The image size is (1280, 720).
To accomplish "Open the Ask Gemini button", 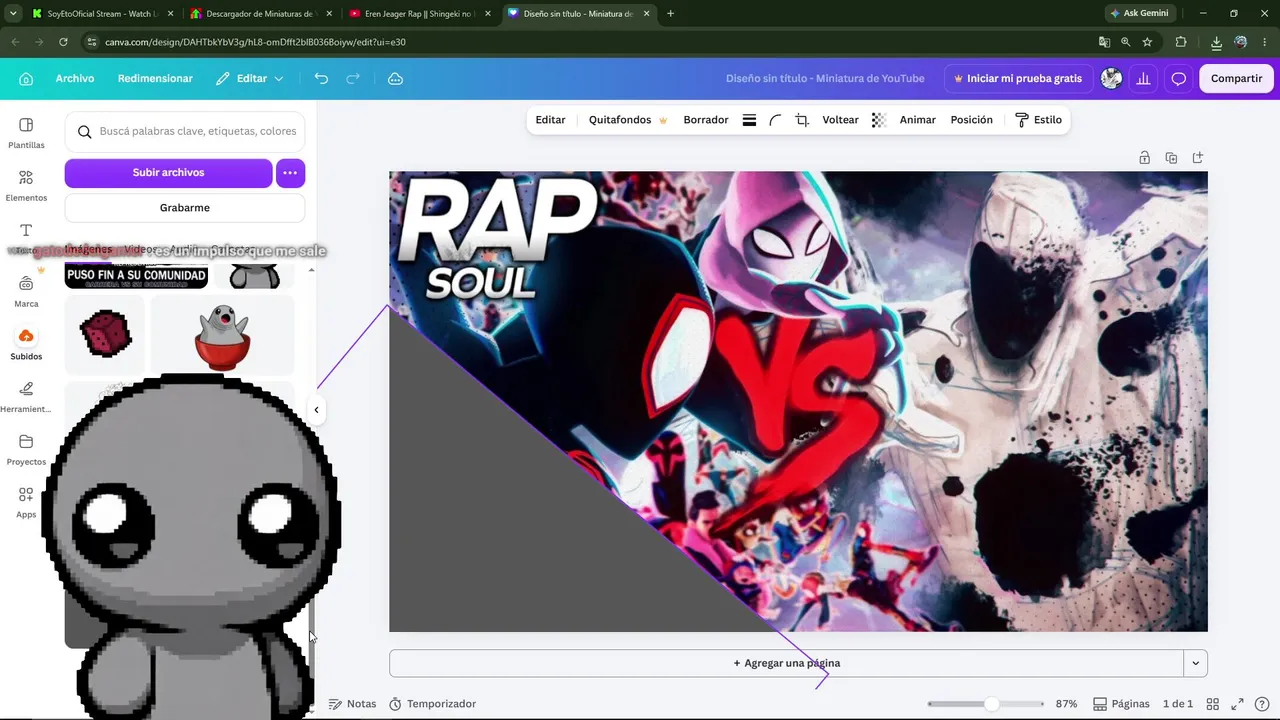I will pos(1139,13).
